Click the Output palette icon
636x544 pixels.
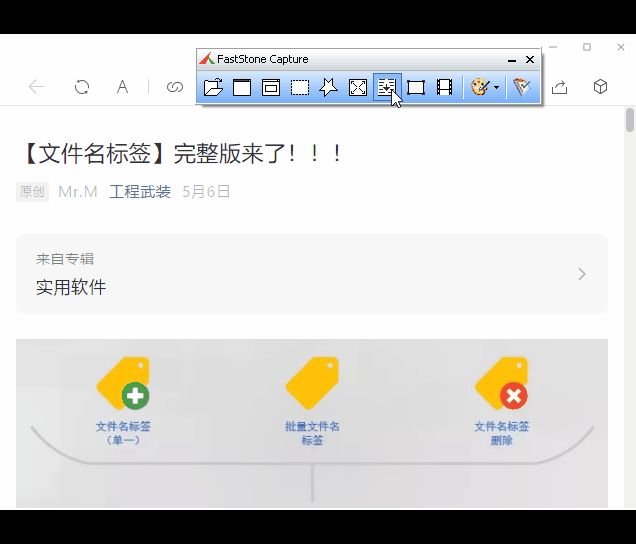click(480, 87)
